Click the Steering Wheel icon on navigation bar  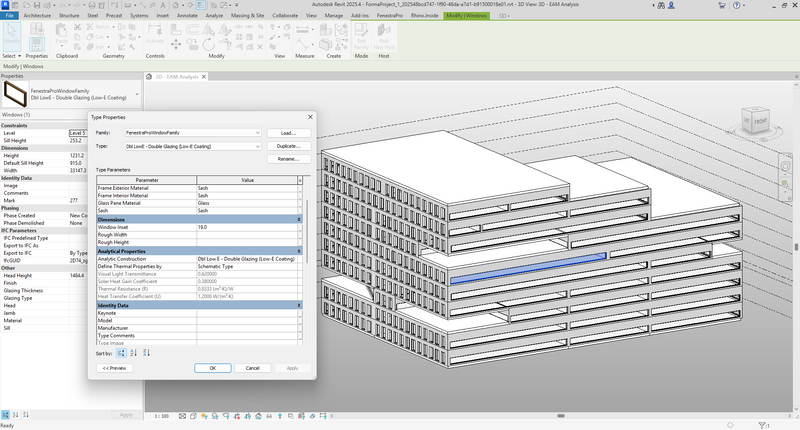[785, 166]
